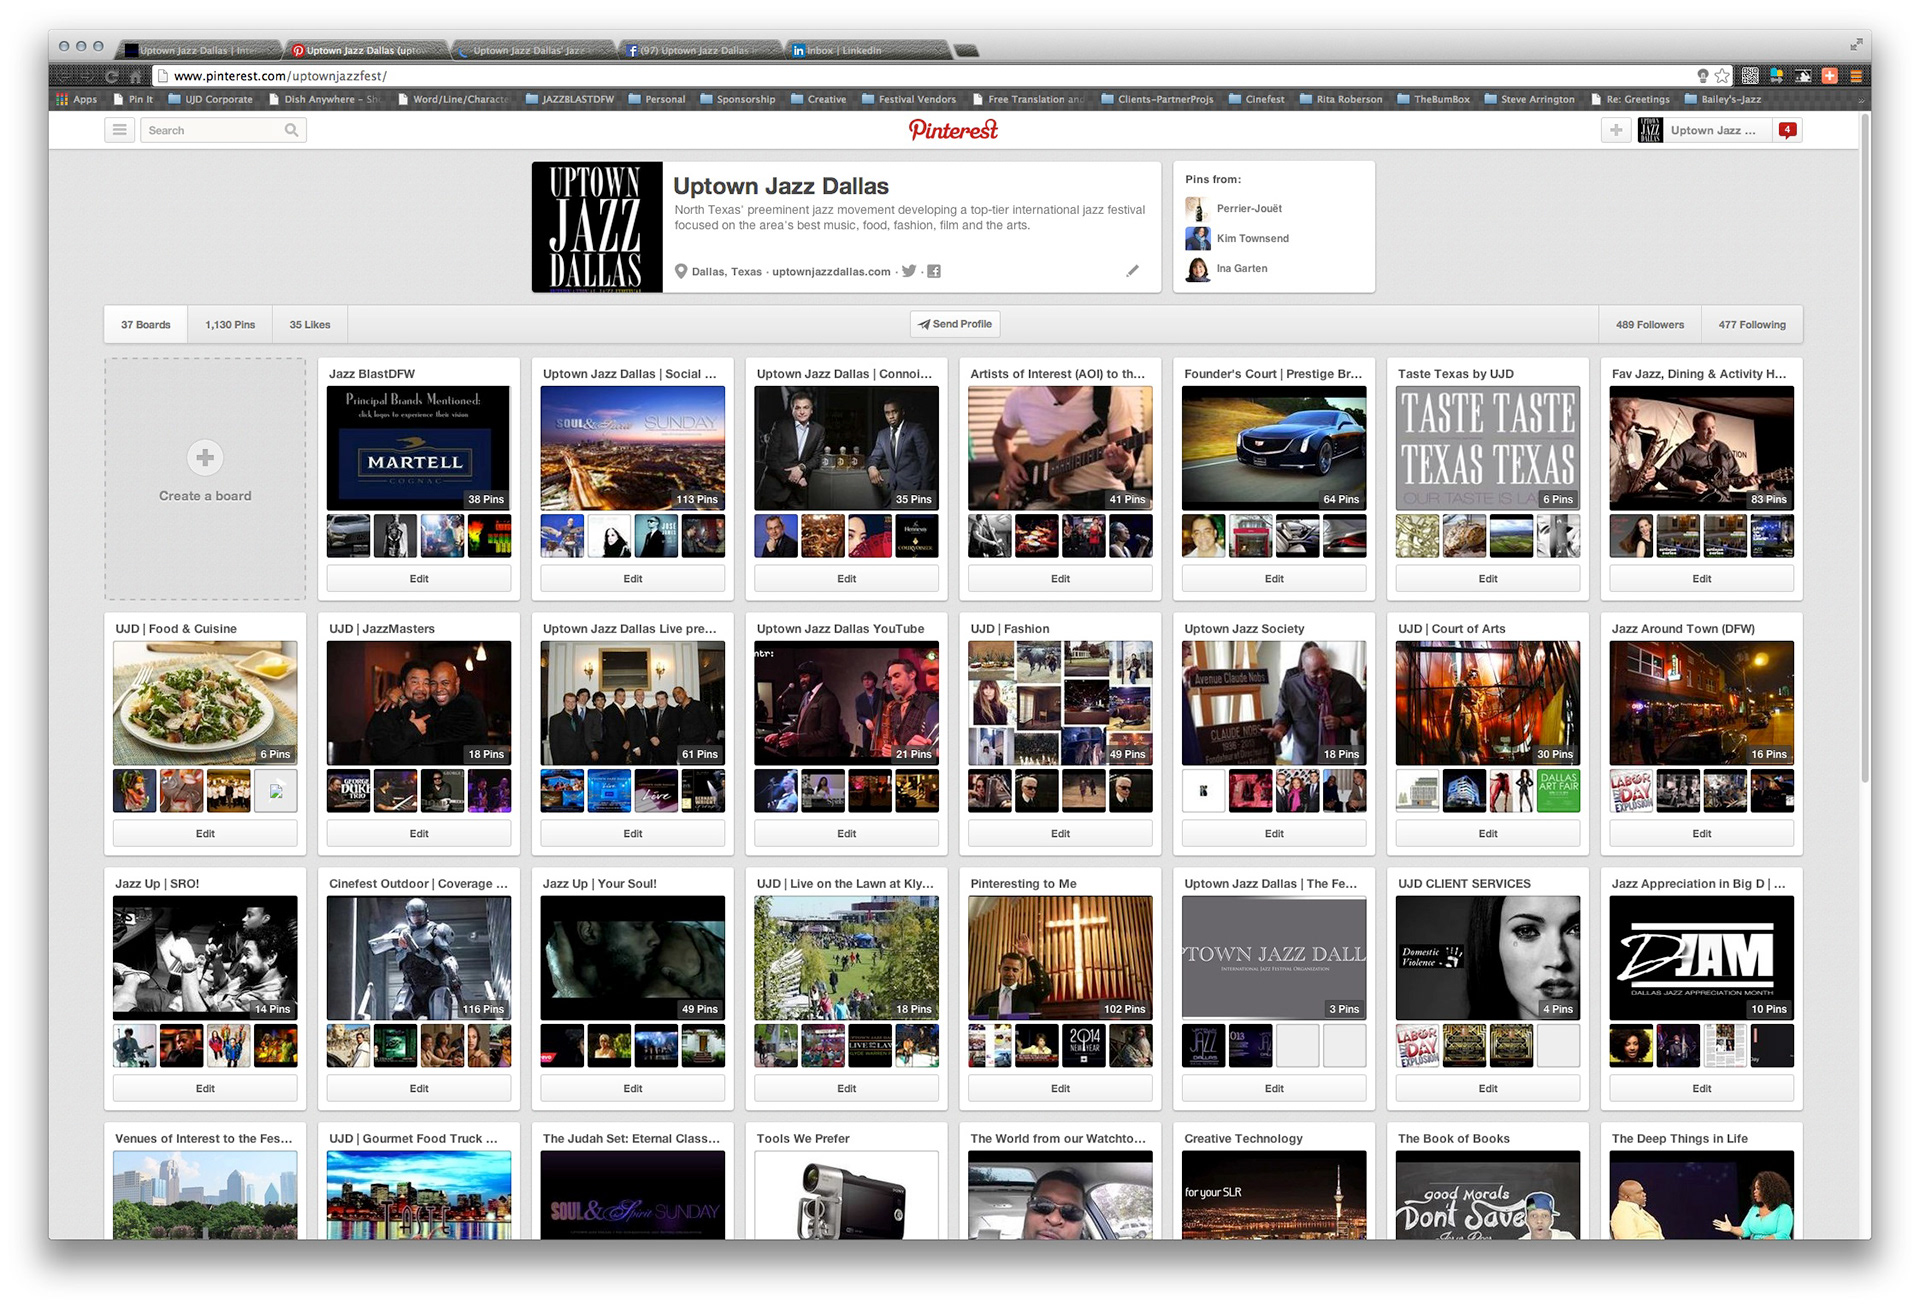Click the lightbulb icon in address bar

click(x=1703, y=76)
